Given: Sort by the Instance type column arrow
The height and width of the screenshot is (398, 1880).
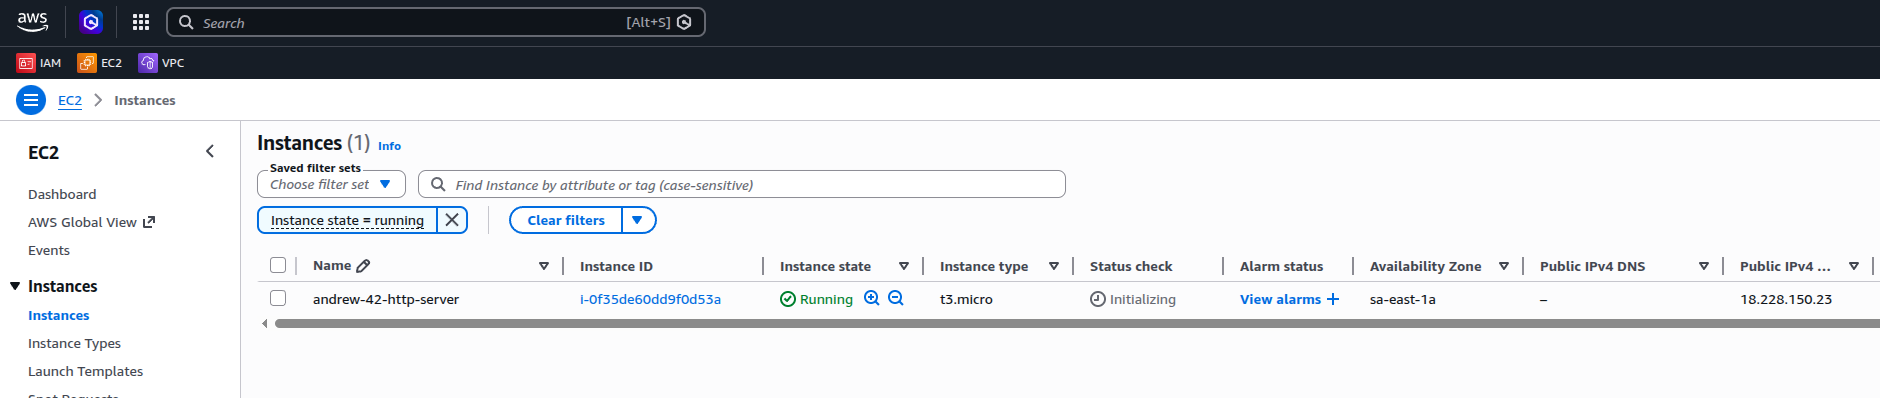Looking at the screenshot, I should pos(1054,266).
